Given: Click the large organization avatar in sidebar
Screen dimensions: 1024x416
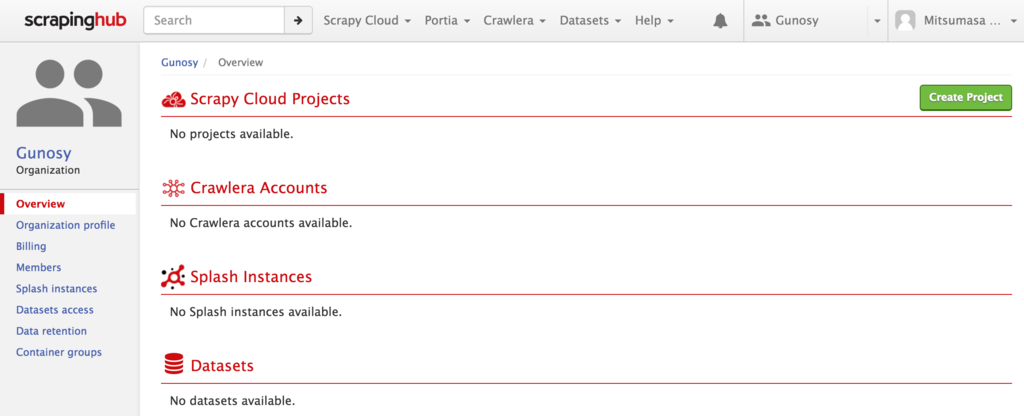Looking at the screenshot, I should pyautogui.click(x=69, y=93).
